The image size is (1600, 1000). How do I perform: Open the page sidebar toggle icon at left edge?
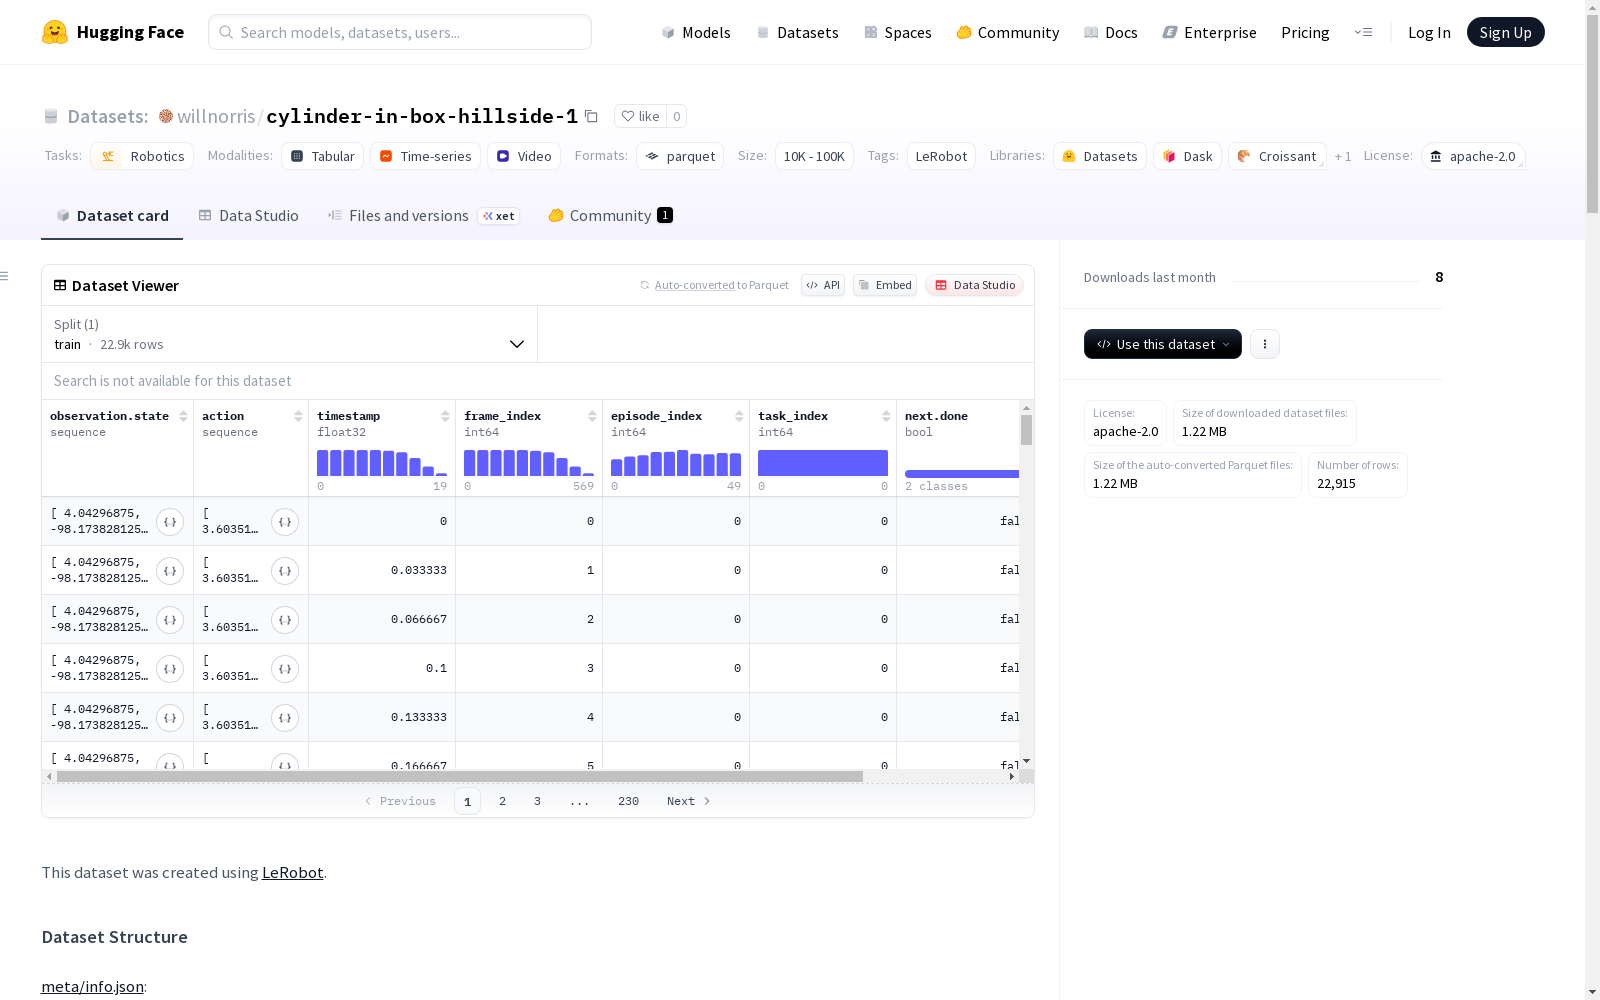click(x=5, y=276)
